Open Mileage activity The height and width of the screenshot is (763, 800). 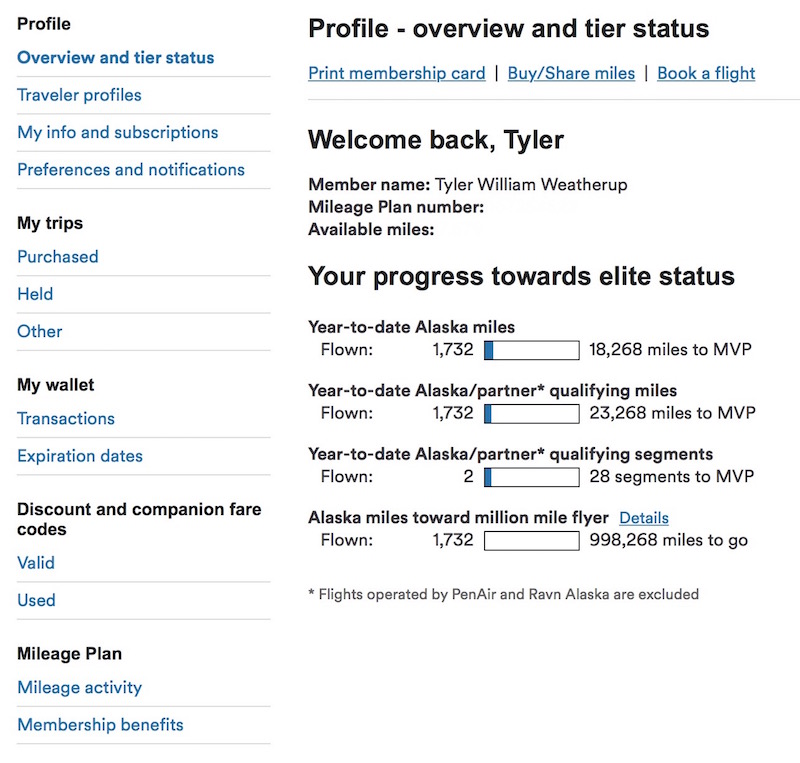pos(80,687)
